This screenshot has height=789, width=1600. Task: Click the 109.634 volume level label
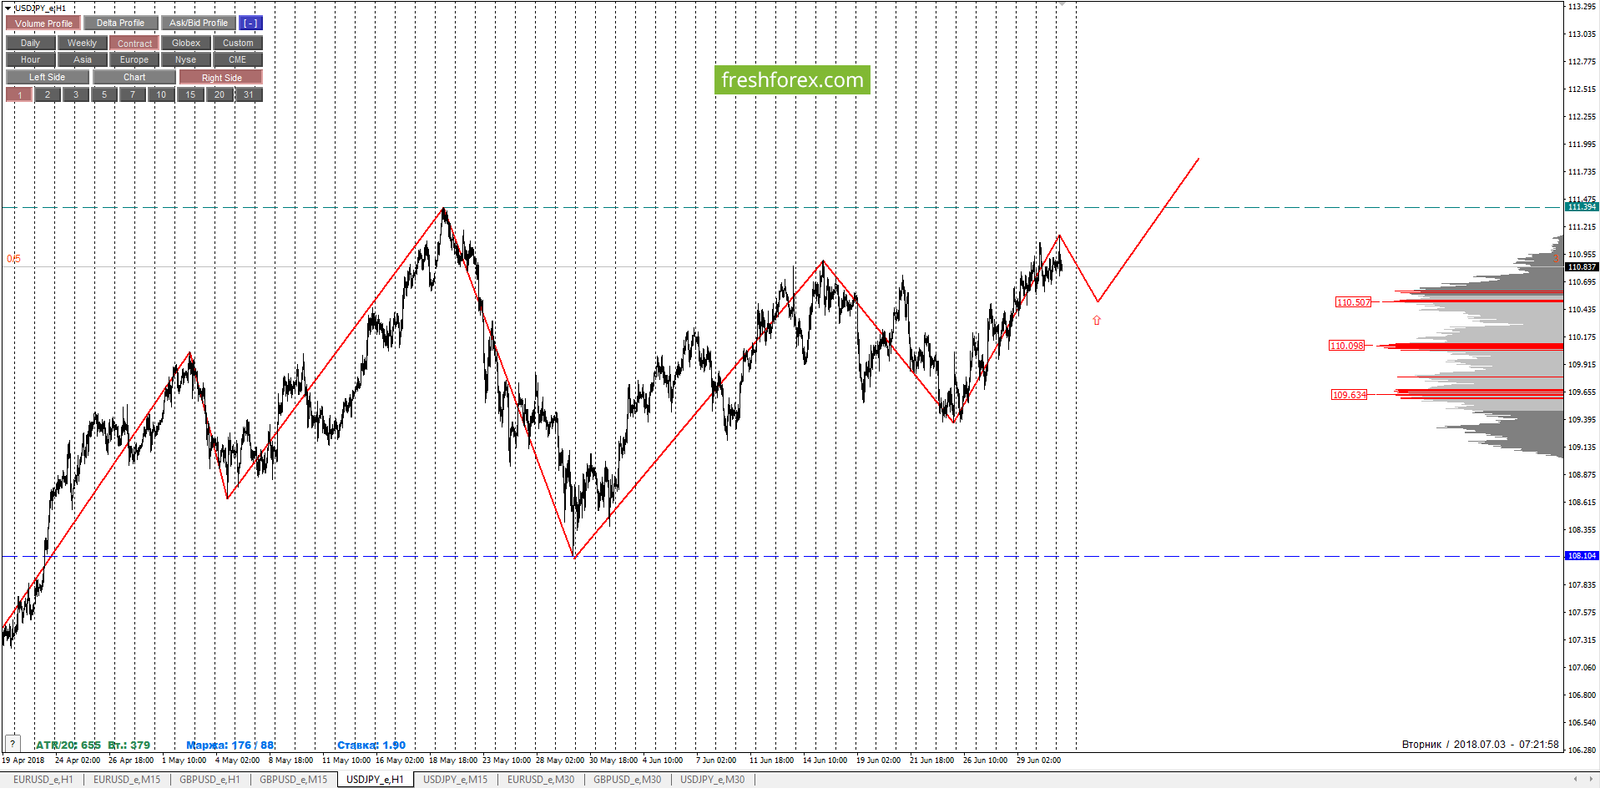tap(1349, 395)
